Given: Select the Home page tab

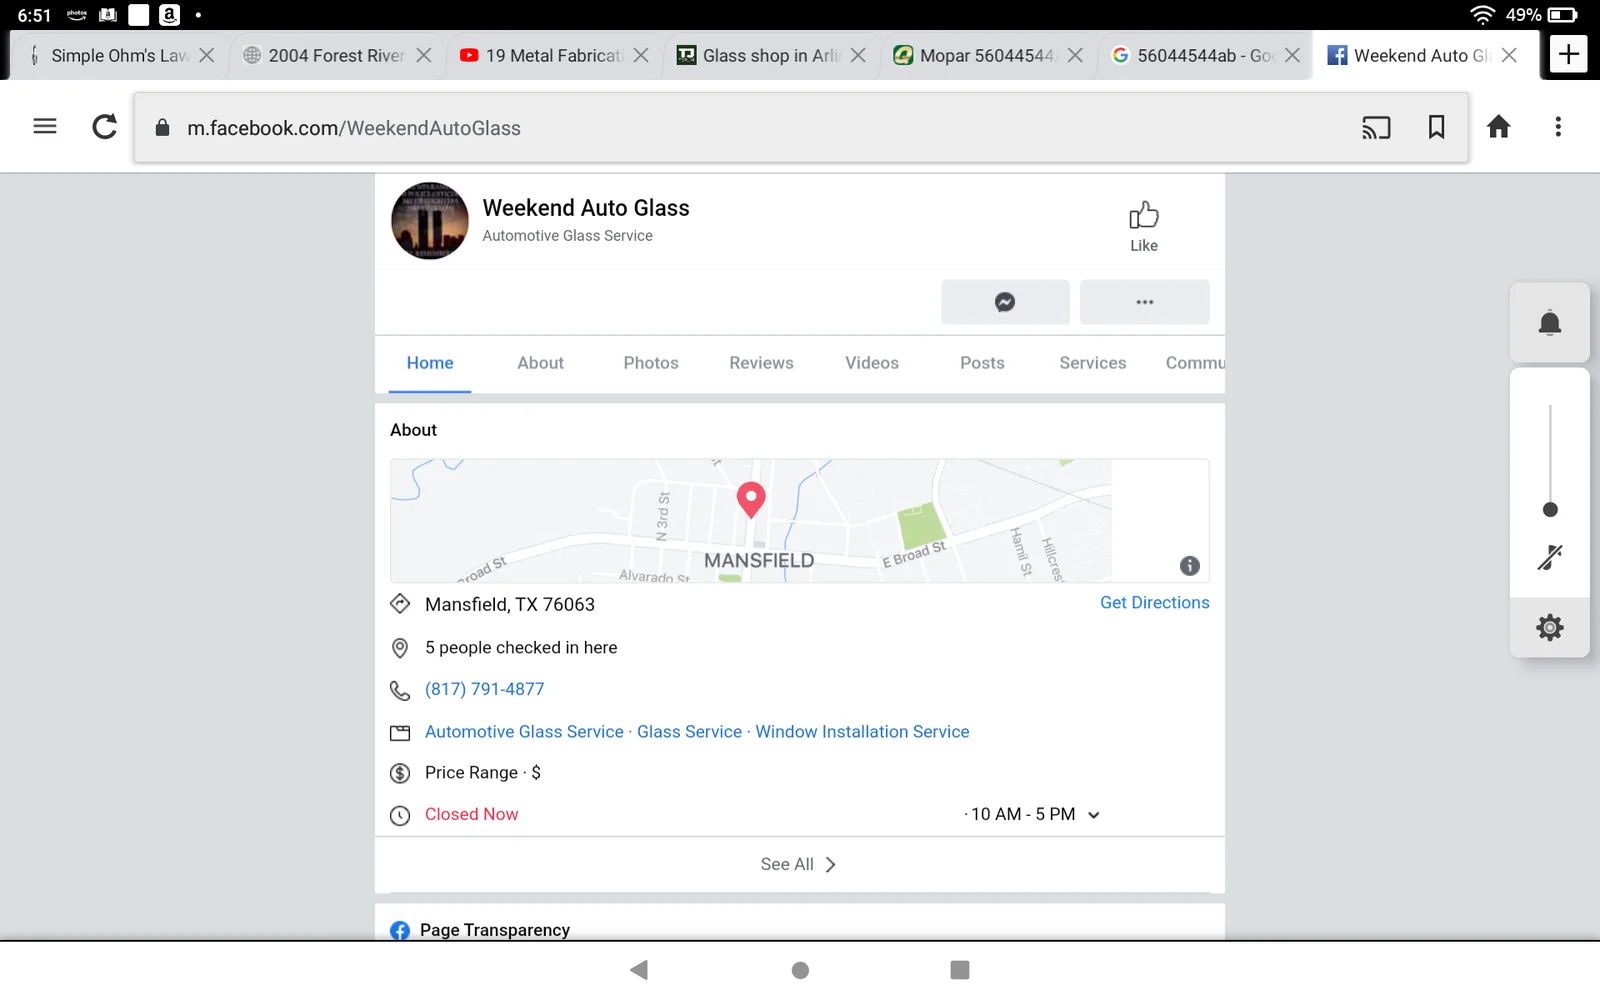Looking at the screenshot, I should (430, 363).
